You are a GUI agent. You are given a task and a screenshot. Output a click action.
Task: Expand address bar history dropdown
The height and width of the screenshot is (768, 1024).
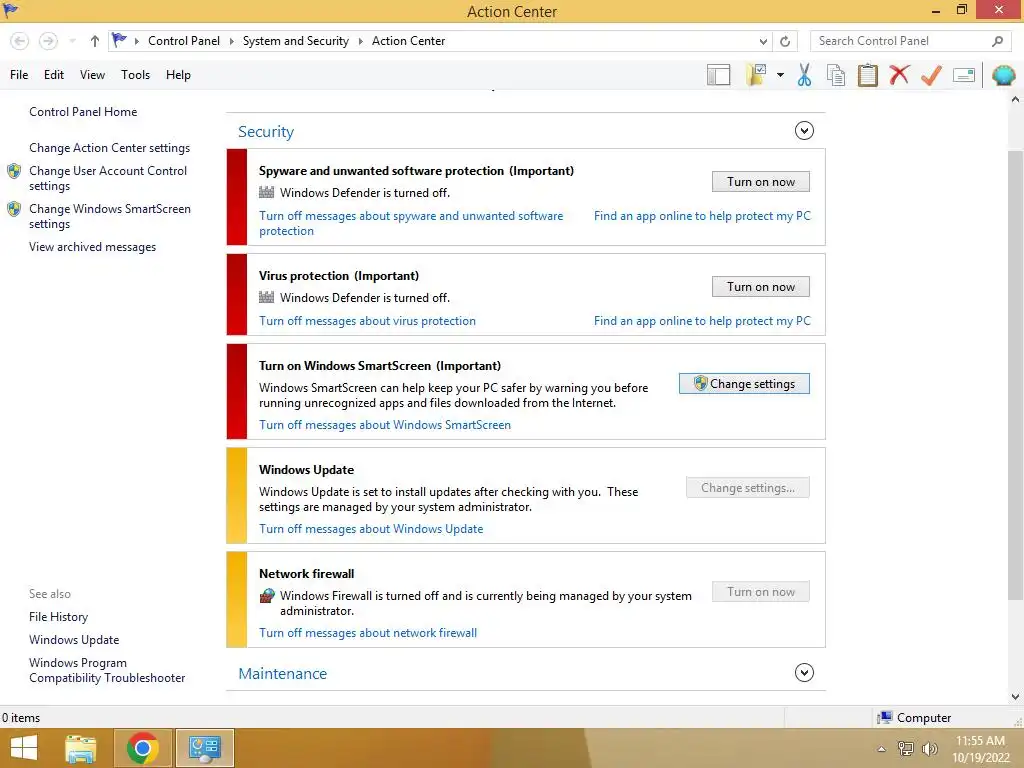pyautogui.click(x=763, y=41)
